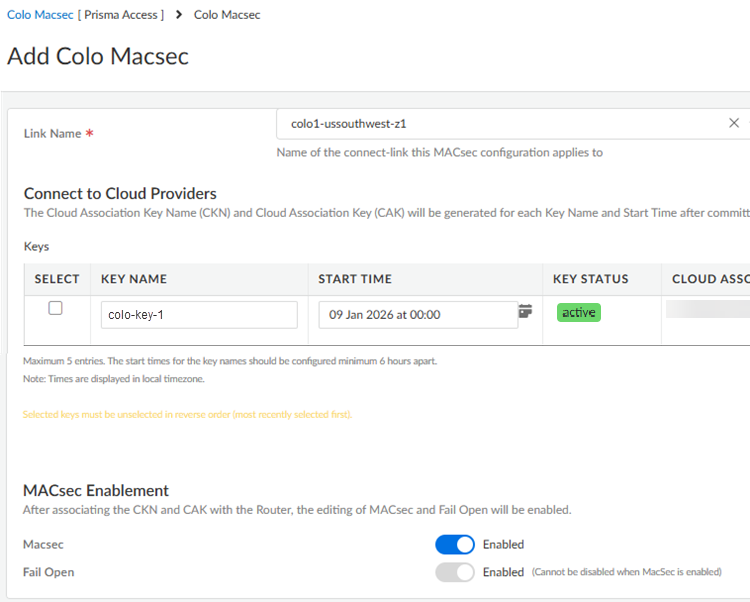Screen dimensions: 750x602
Task: Open the Link Name dropdown
Action: coord(500,124)
